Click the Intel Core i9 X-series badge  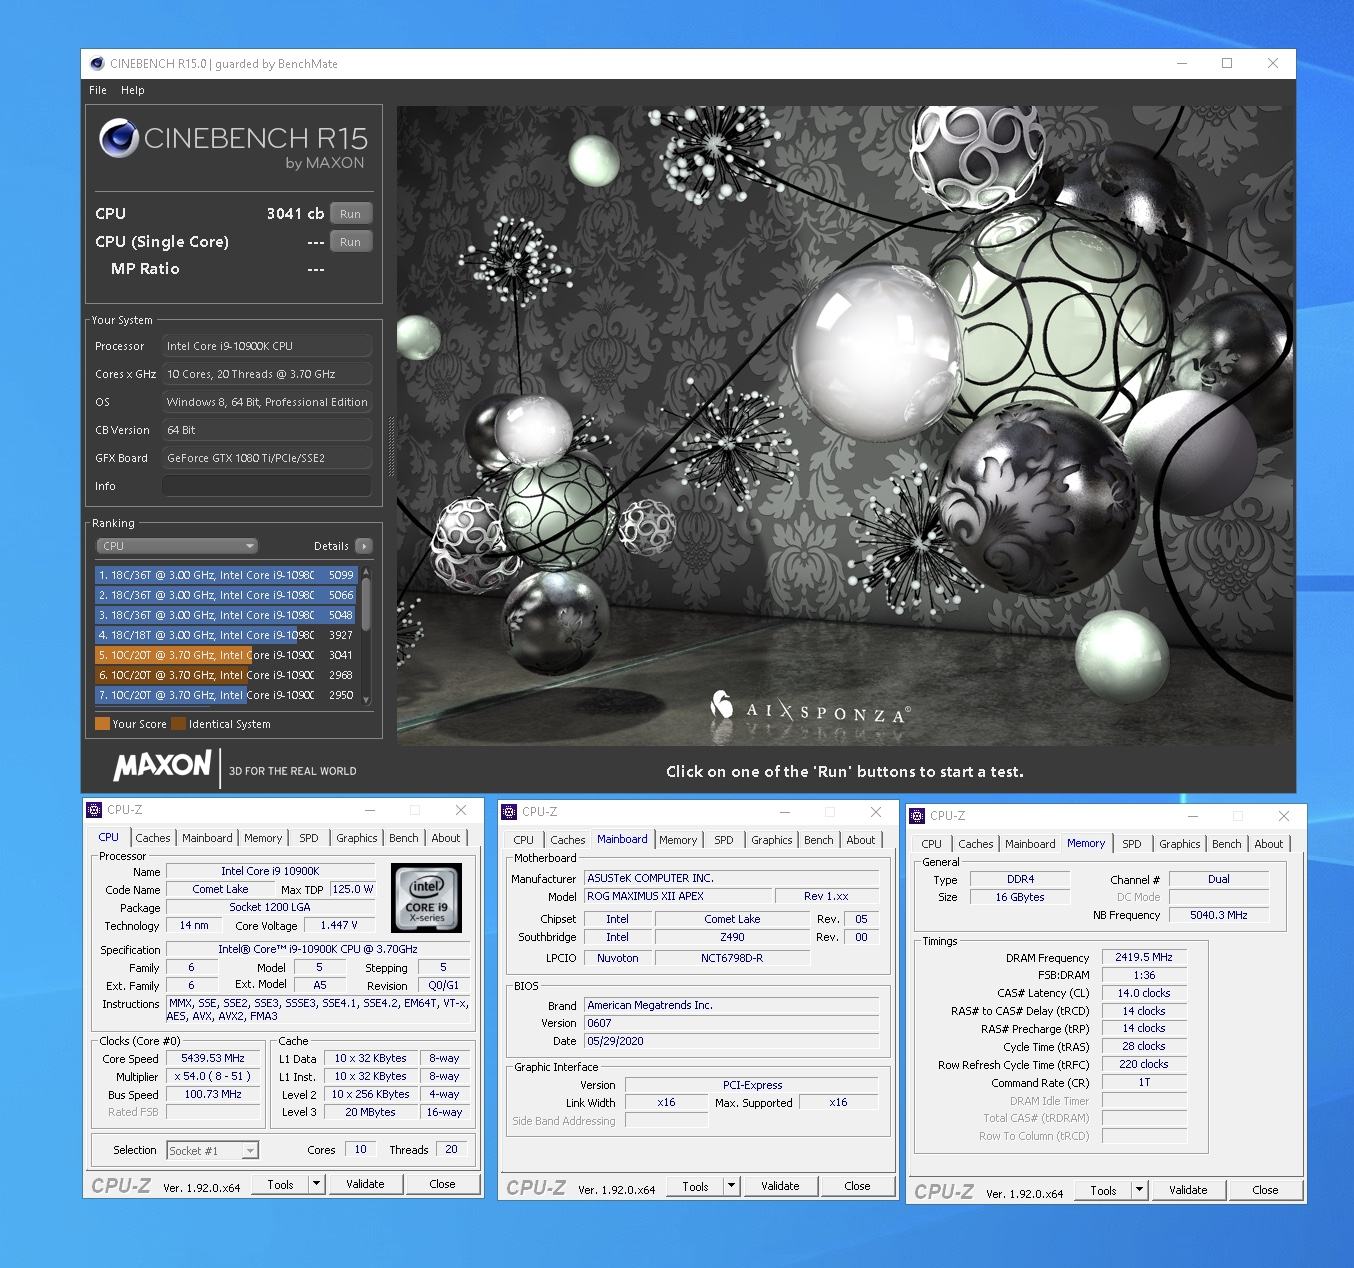[426, 898]
